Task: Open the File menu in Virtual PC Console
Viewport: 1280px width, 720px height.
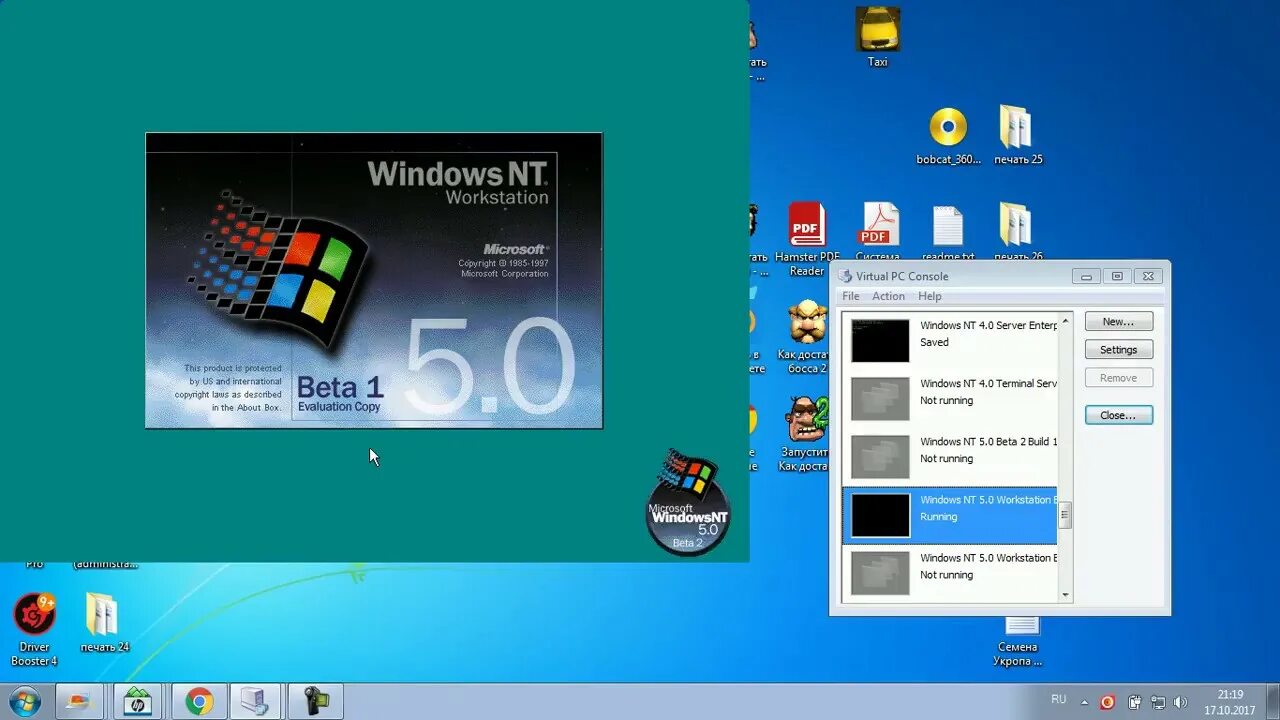Action: click(851, 296)
